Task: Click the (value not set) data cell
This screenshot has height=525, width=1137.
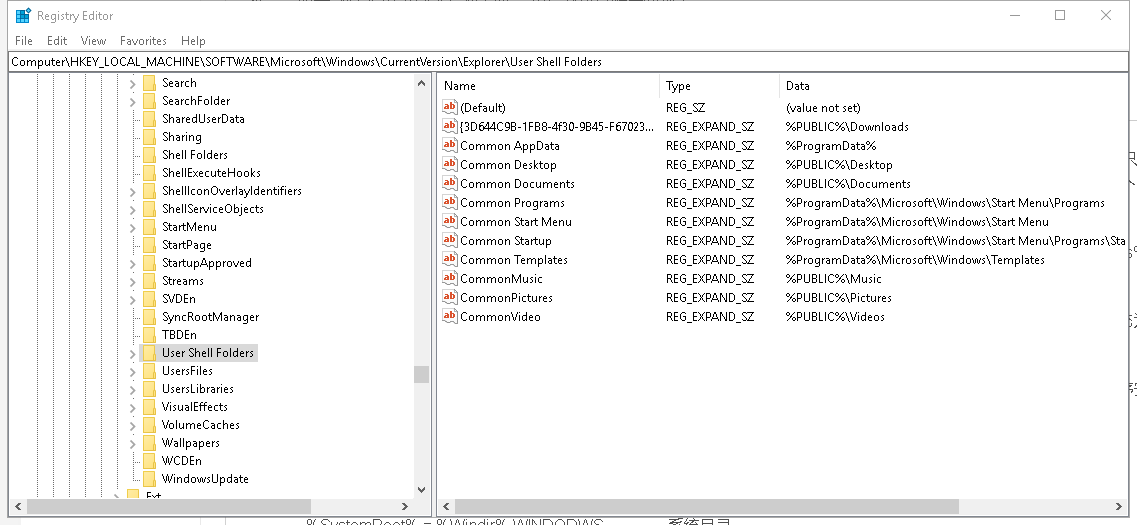Action: [x=823, y=107]
